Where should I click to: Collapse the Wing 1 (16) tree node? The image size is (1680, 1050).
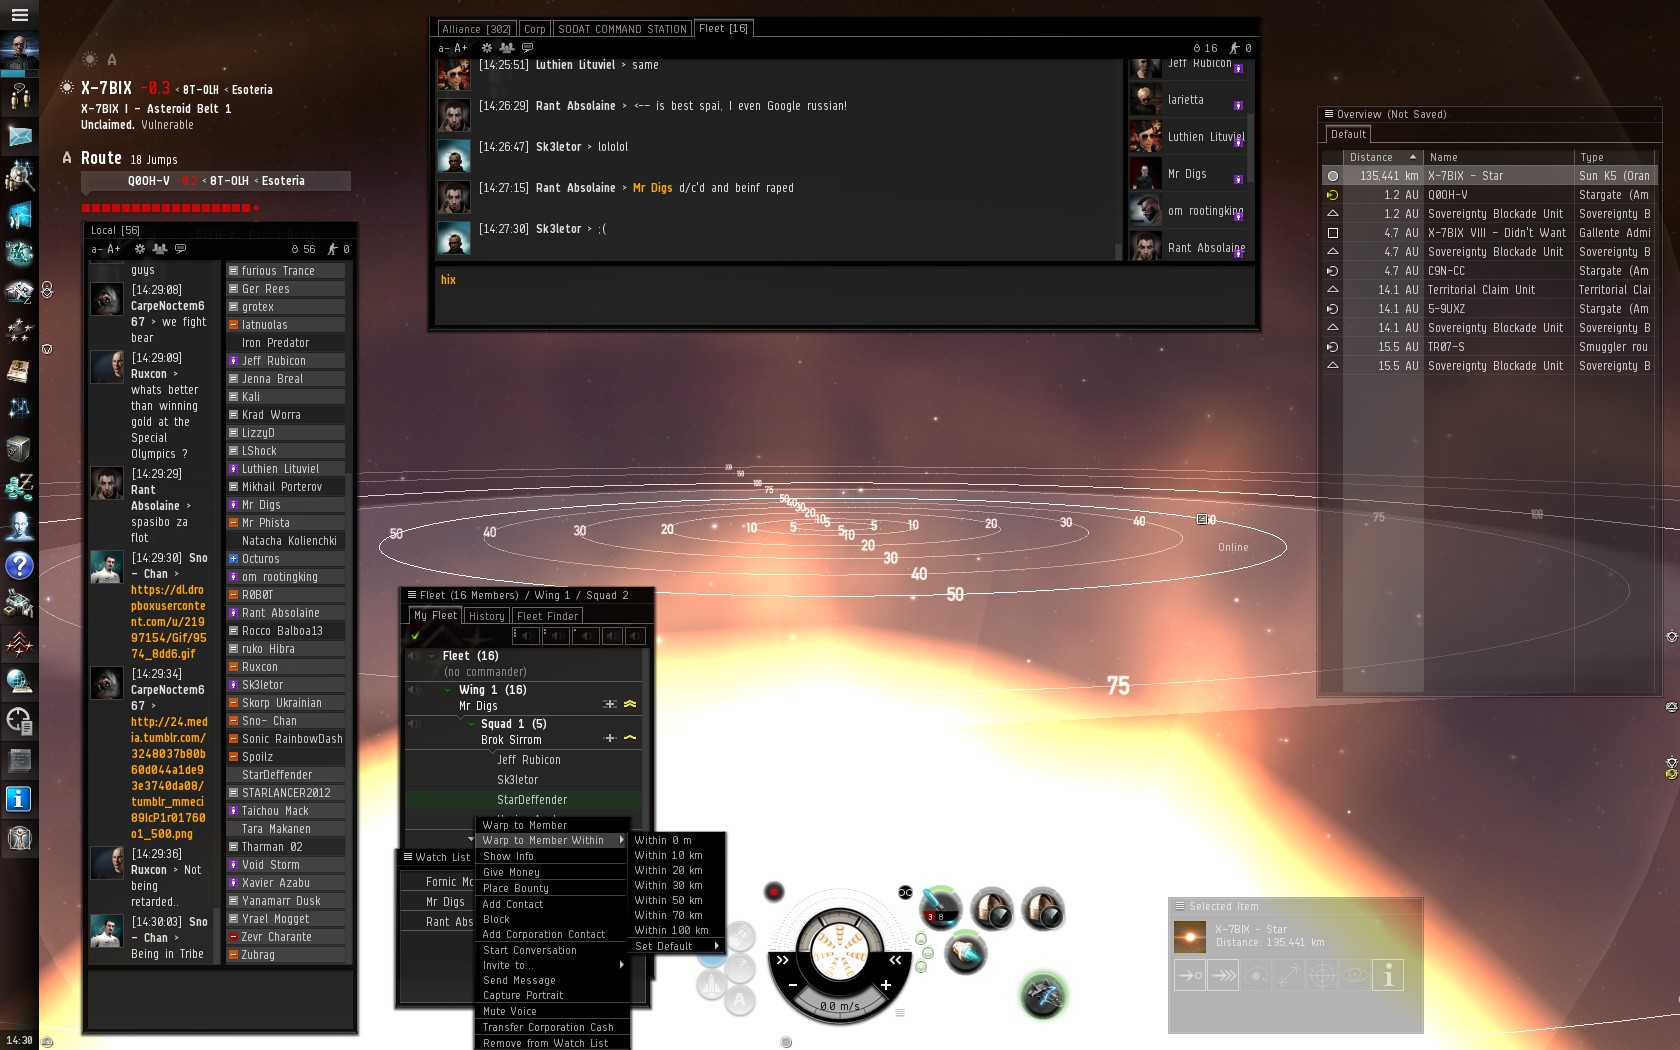(448, 690)
